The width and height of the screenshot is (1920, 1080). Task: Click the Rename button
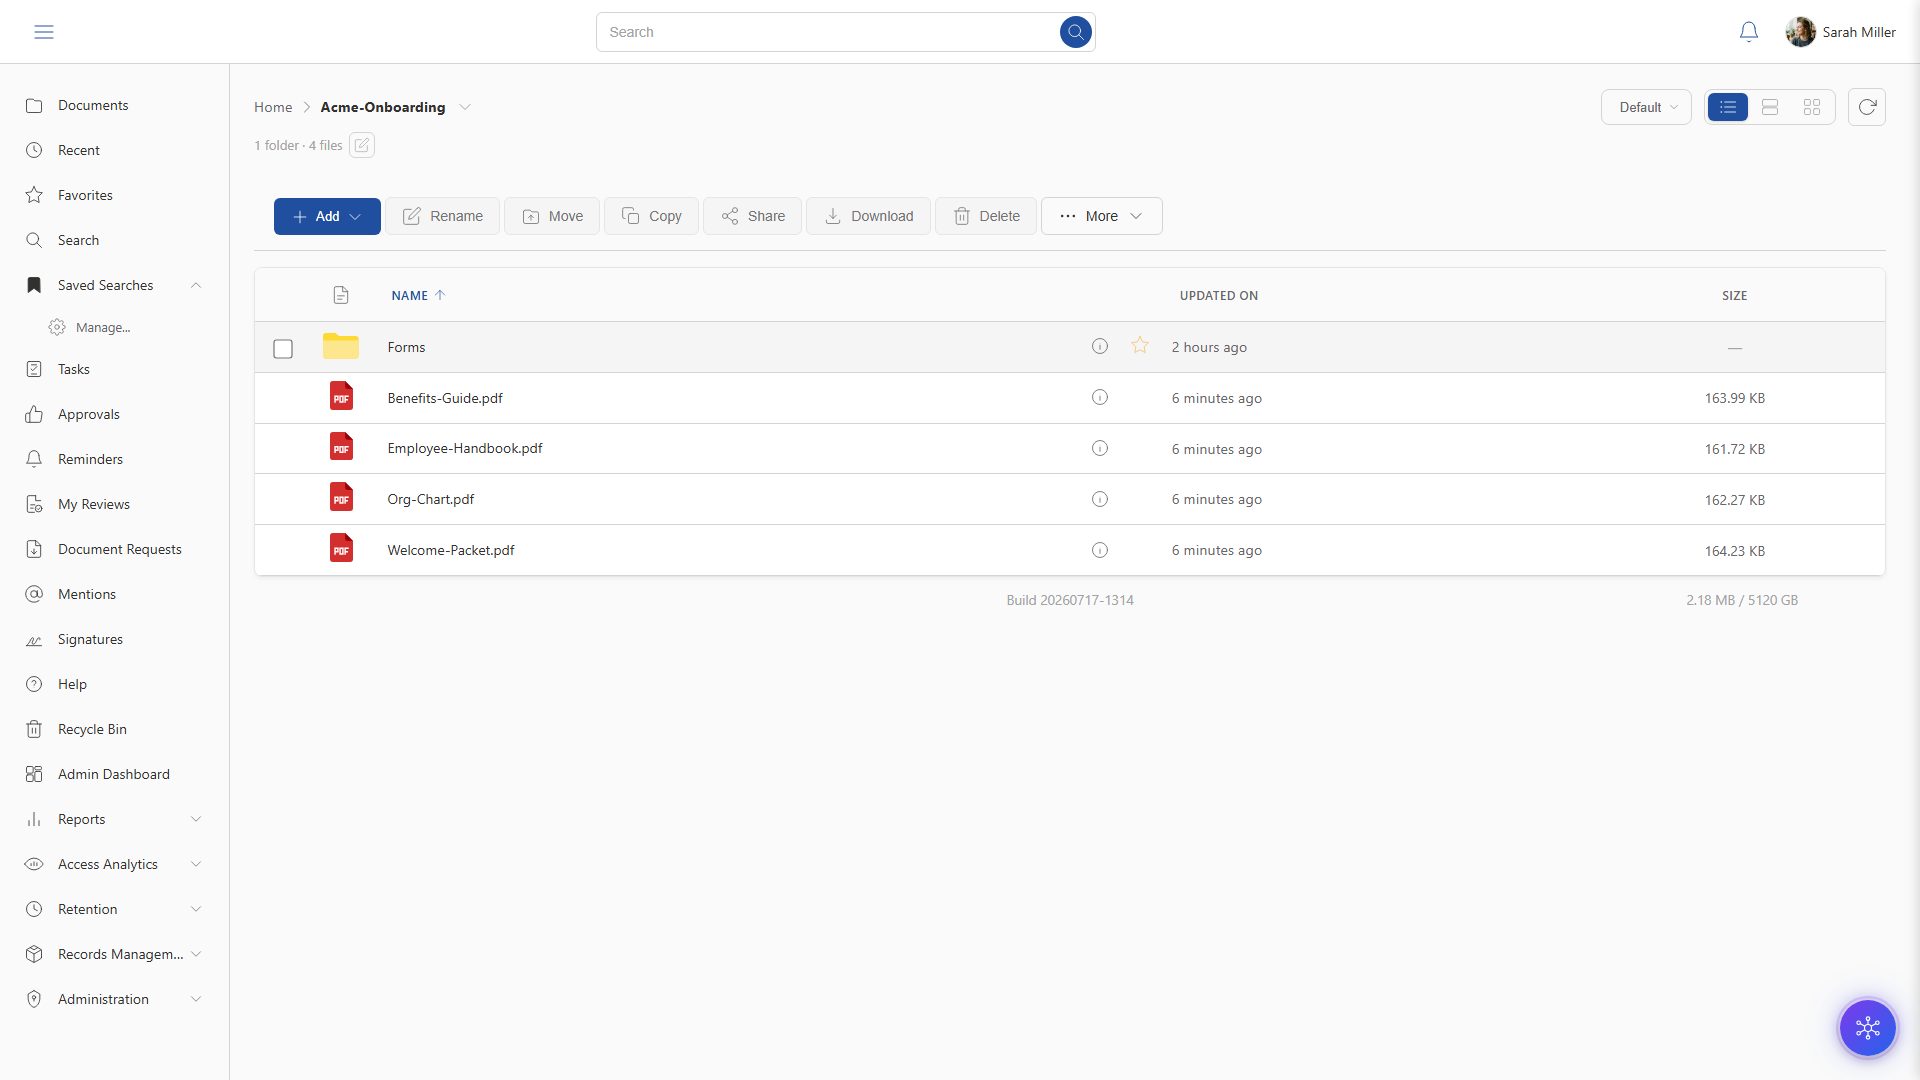coord(442,216)
